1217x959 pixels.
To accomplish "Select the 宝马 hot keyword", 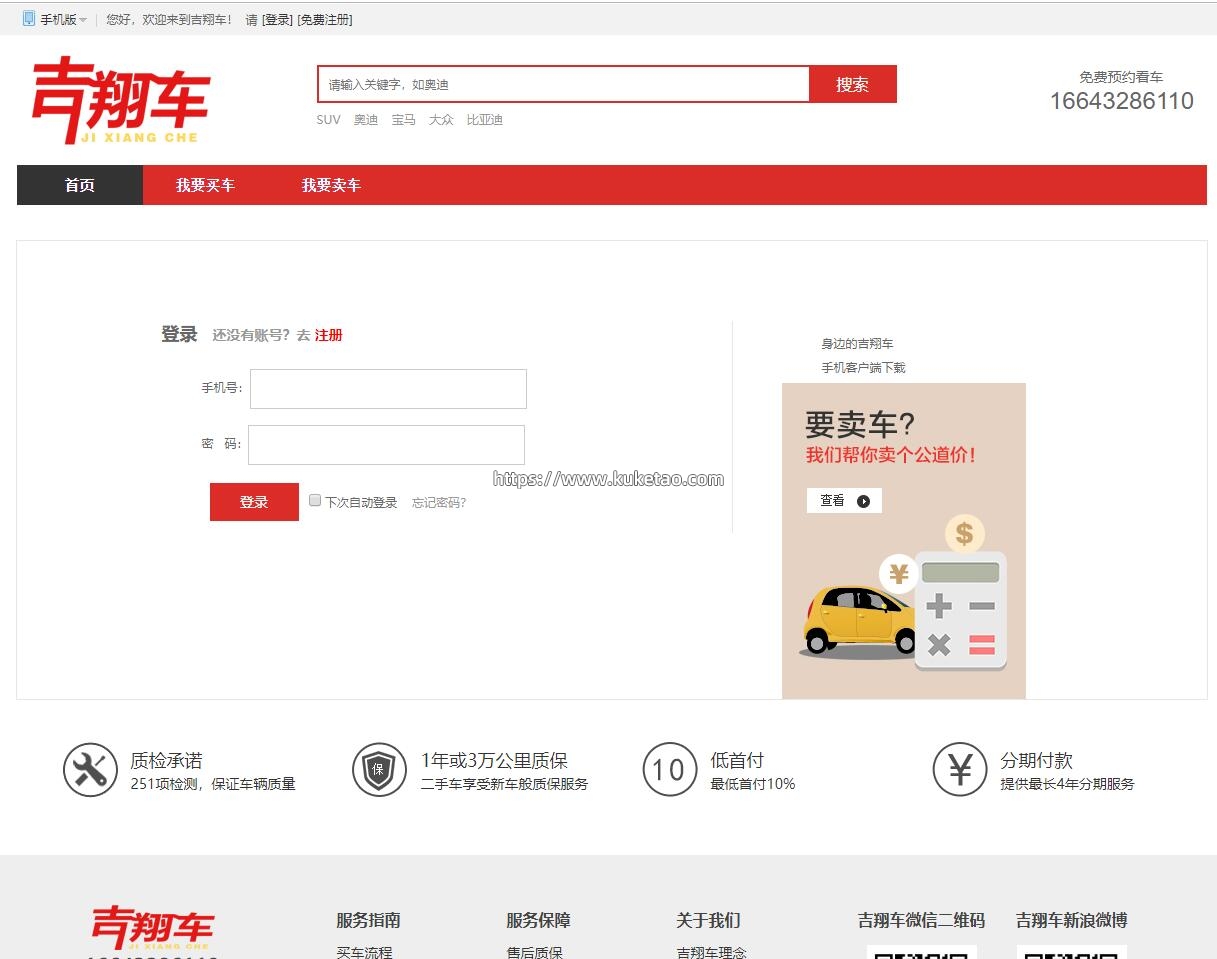I will pyautogui.click(x=403, y=120).
